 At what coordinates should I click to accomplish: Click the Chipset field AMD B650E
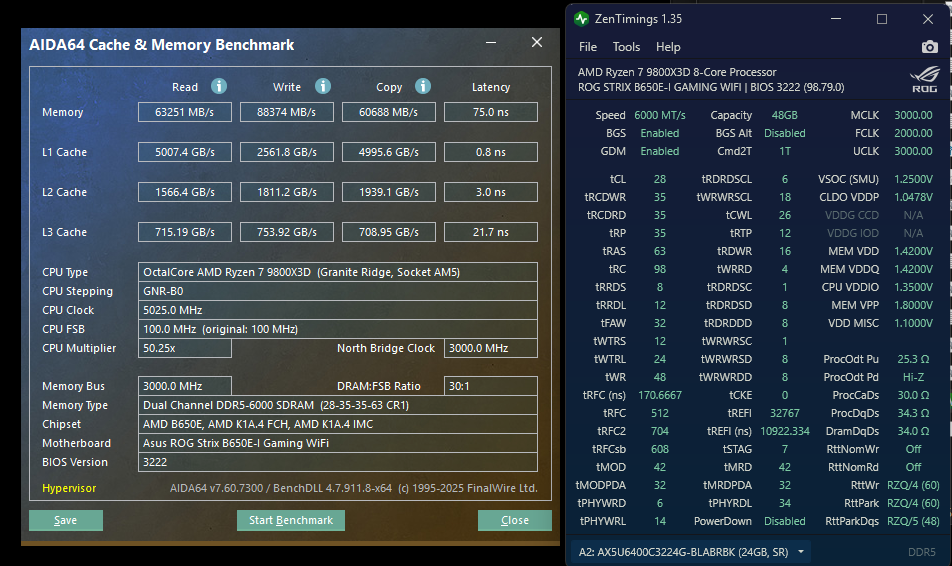(x=338, y=424)
